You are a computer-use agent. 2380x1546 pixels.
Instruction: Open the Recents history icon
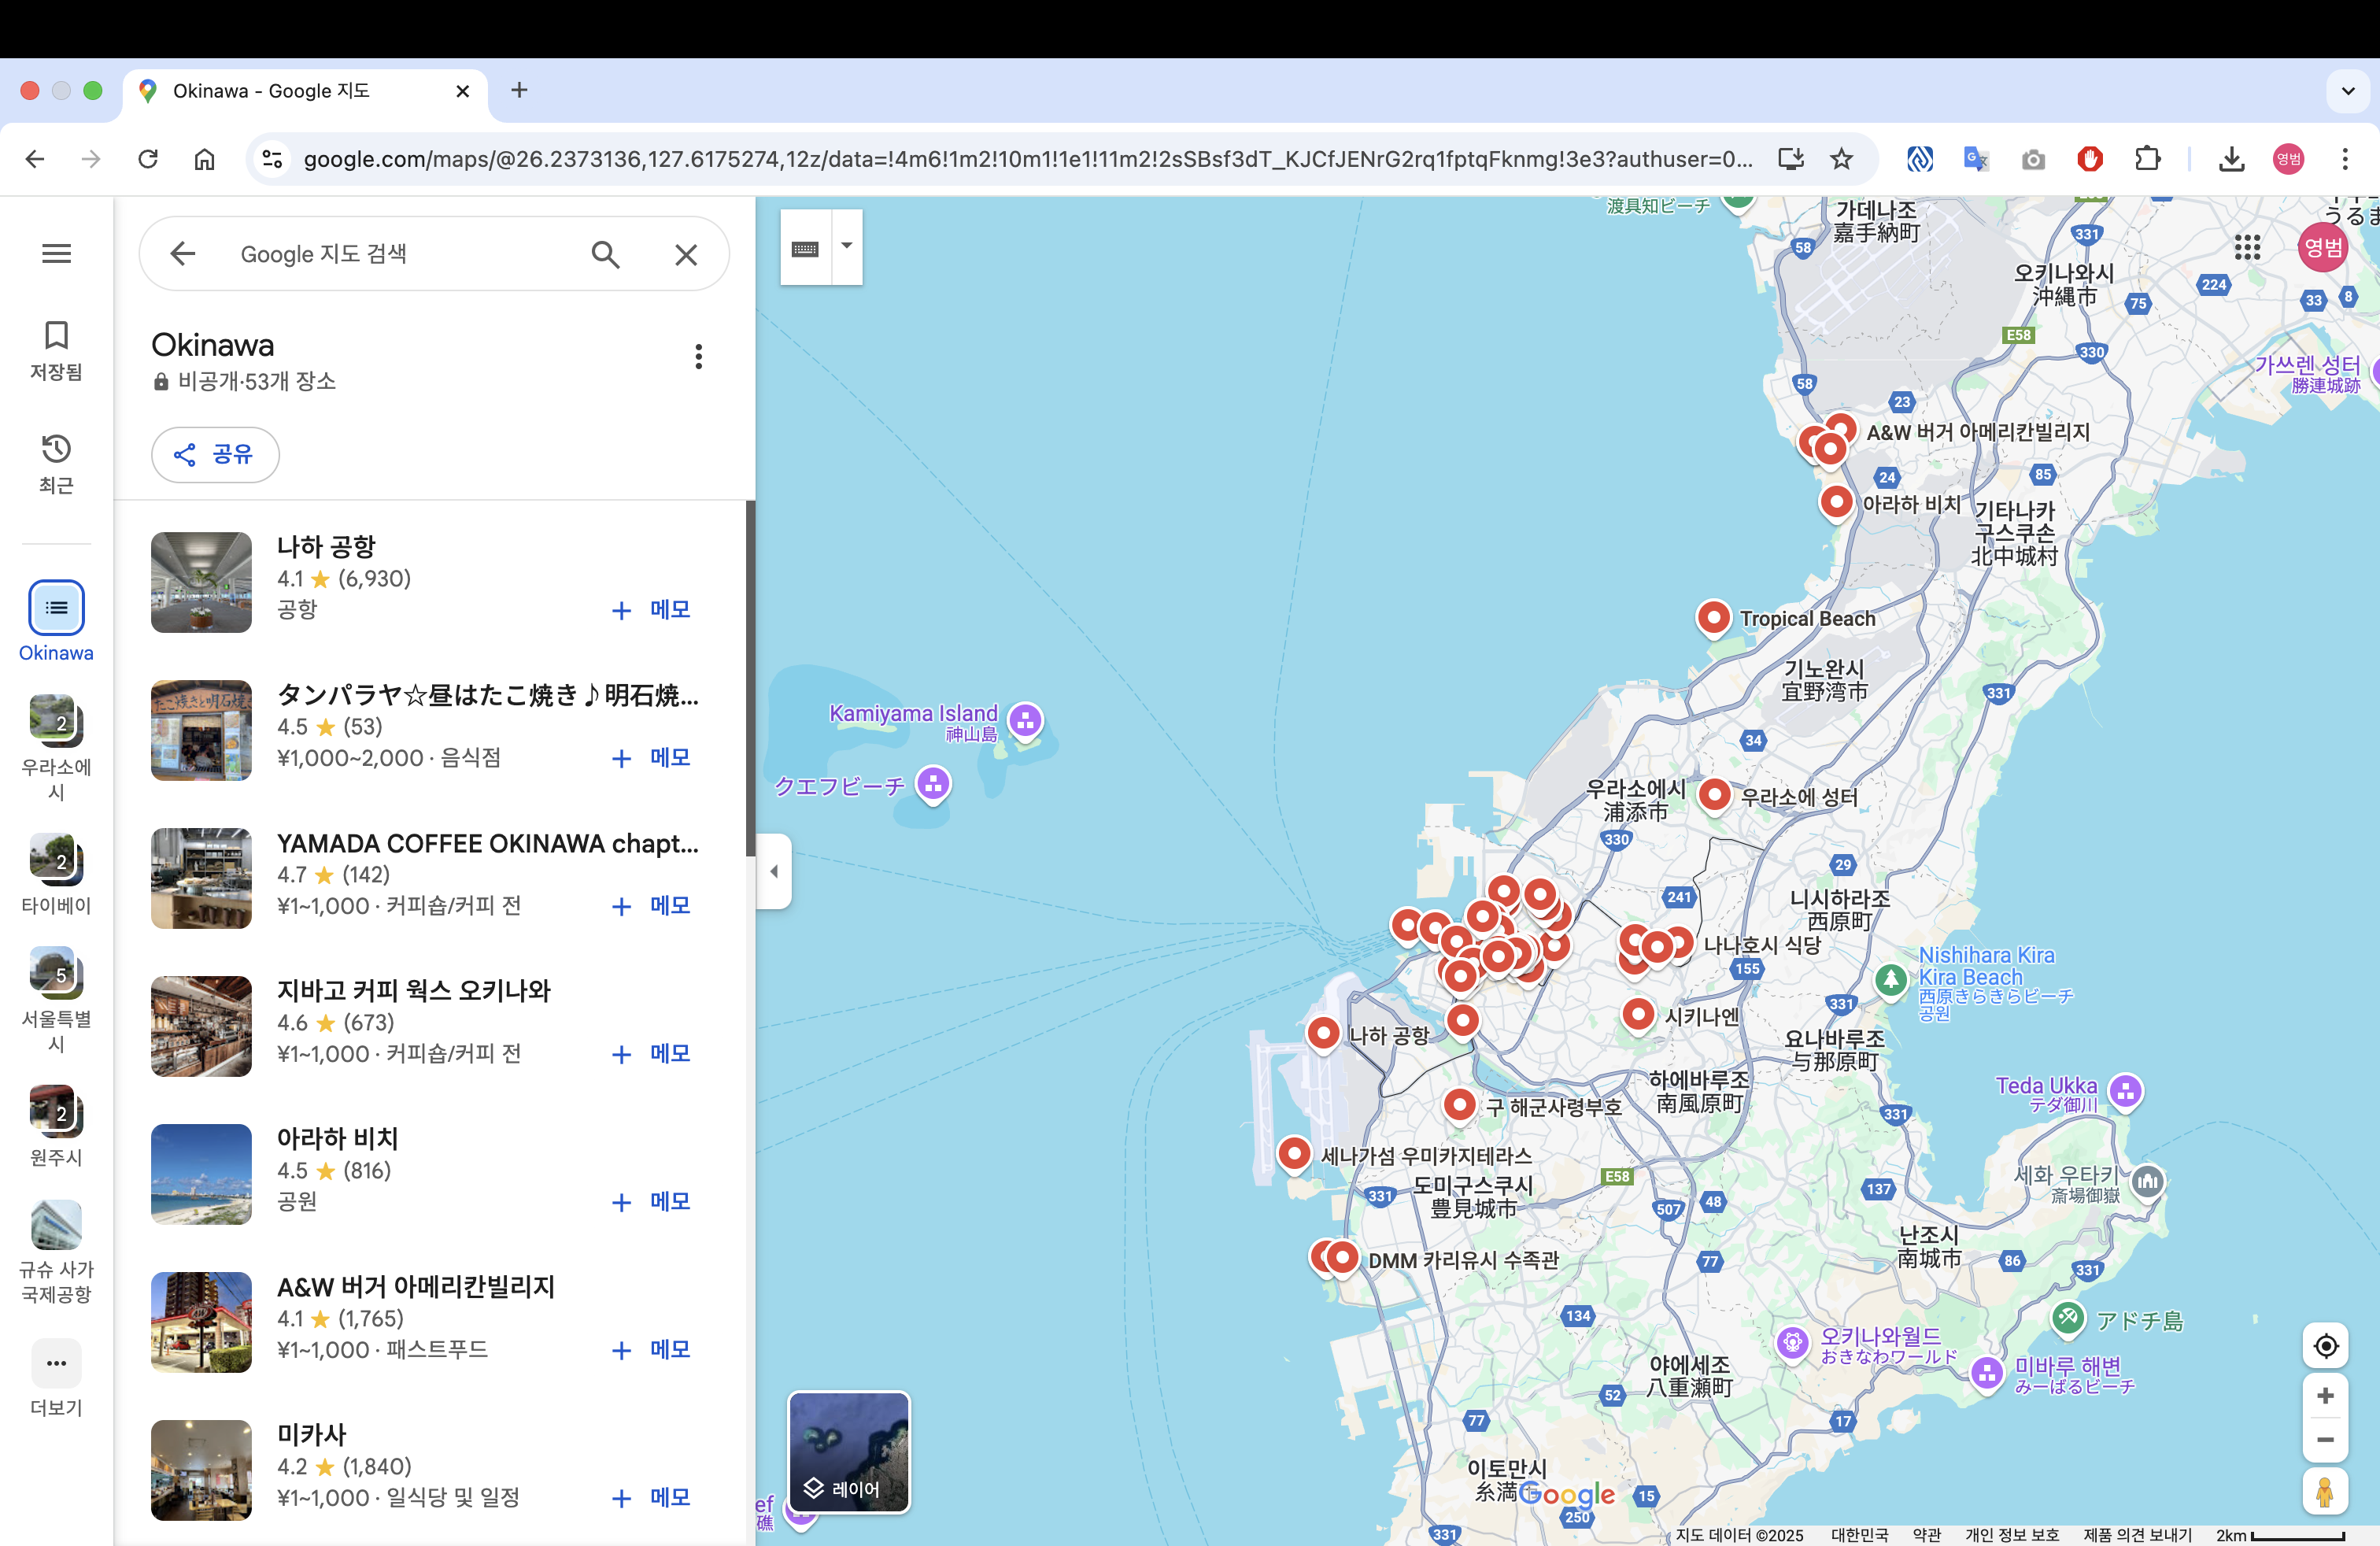tap(56, 448)
